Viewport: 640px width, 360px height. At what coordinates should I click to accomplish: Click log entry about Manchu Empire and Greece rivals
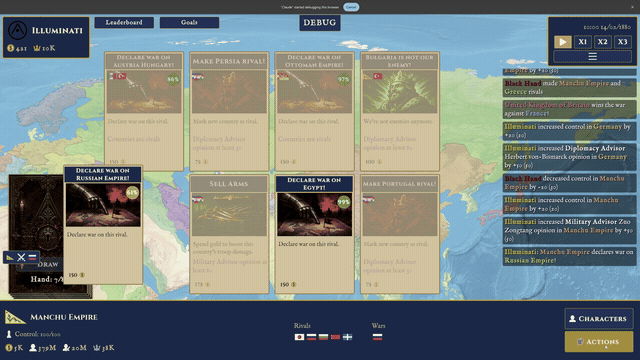coord(569,88)
